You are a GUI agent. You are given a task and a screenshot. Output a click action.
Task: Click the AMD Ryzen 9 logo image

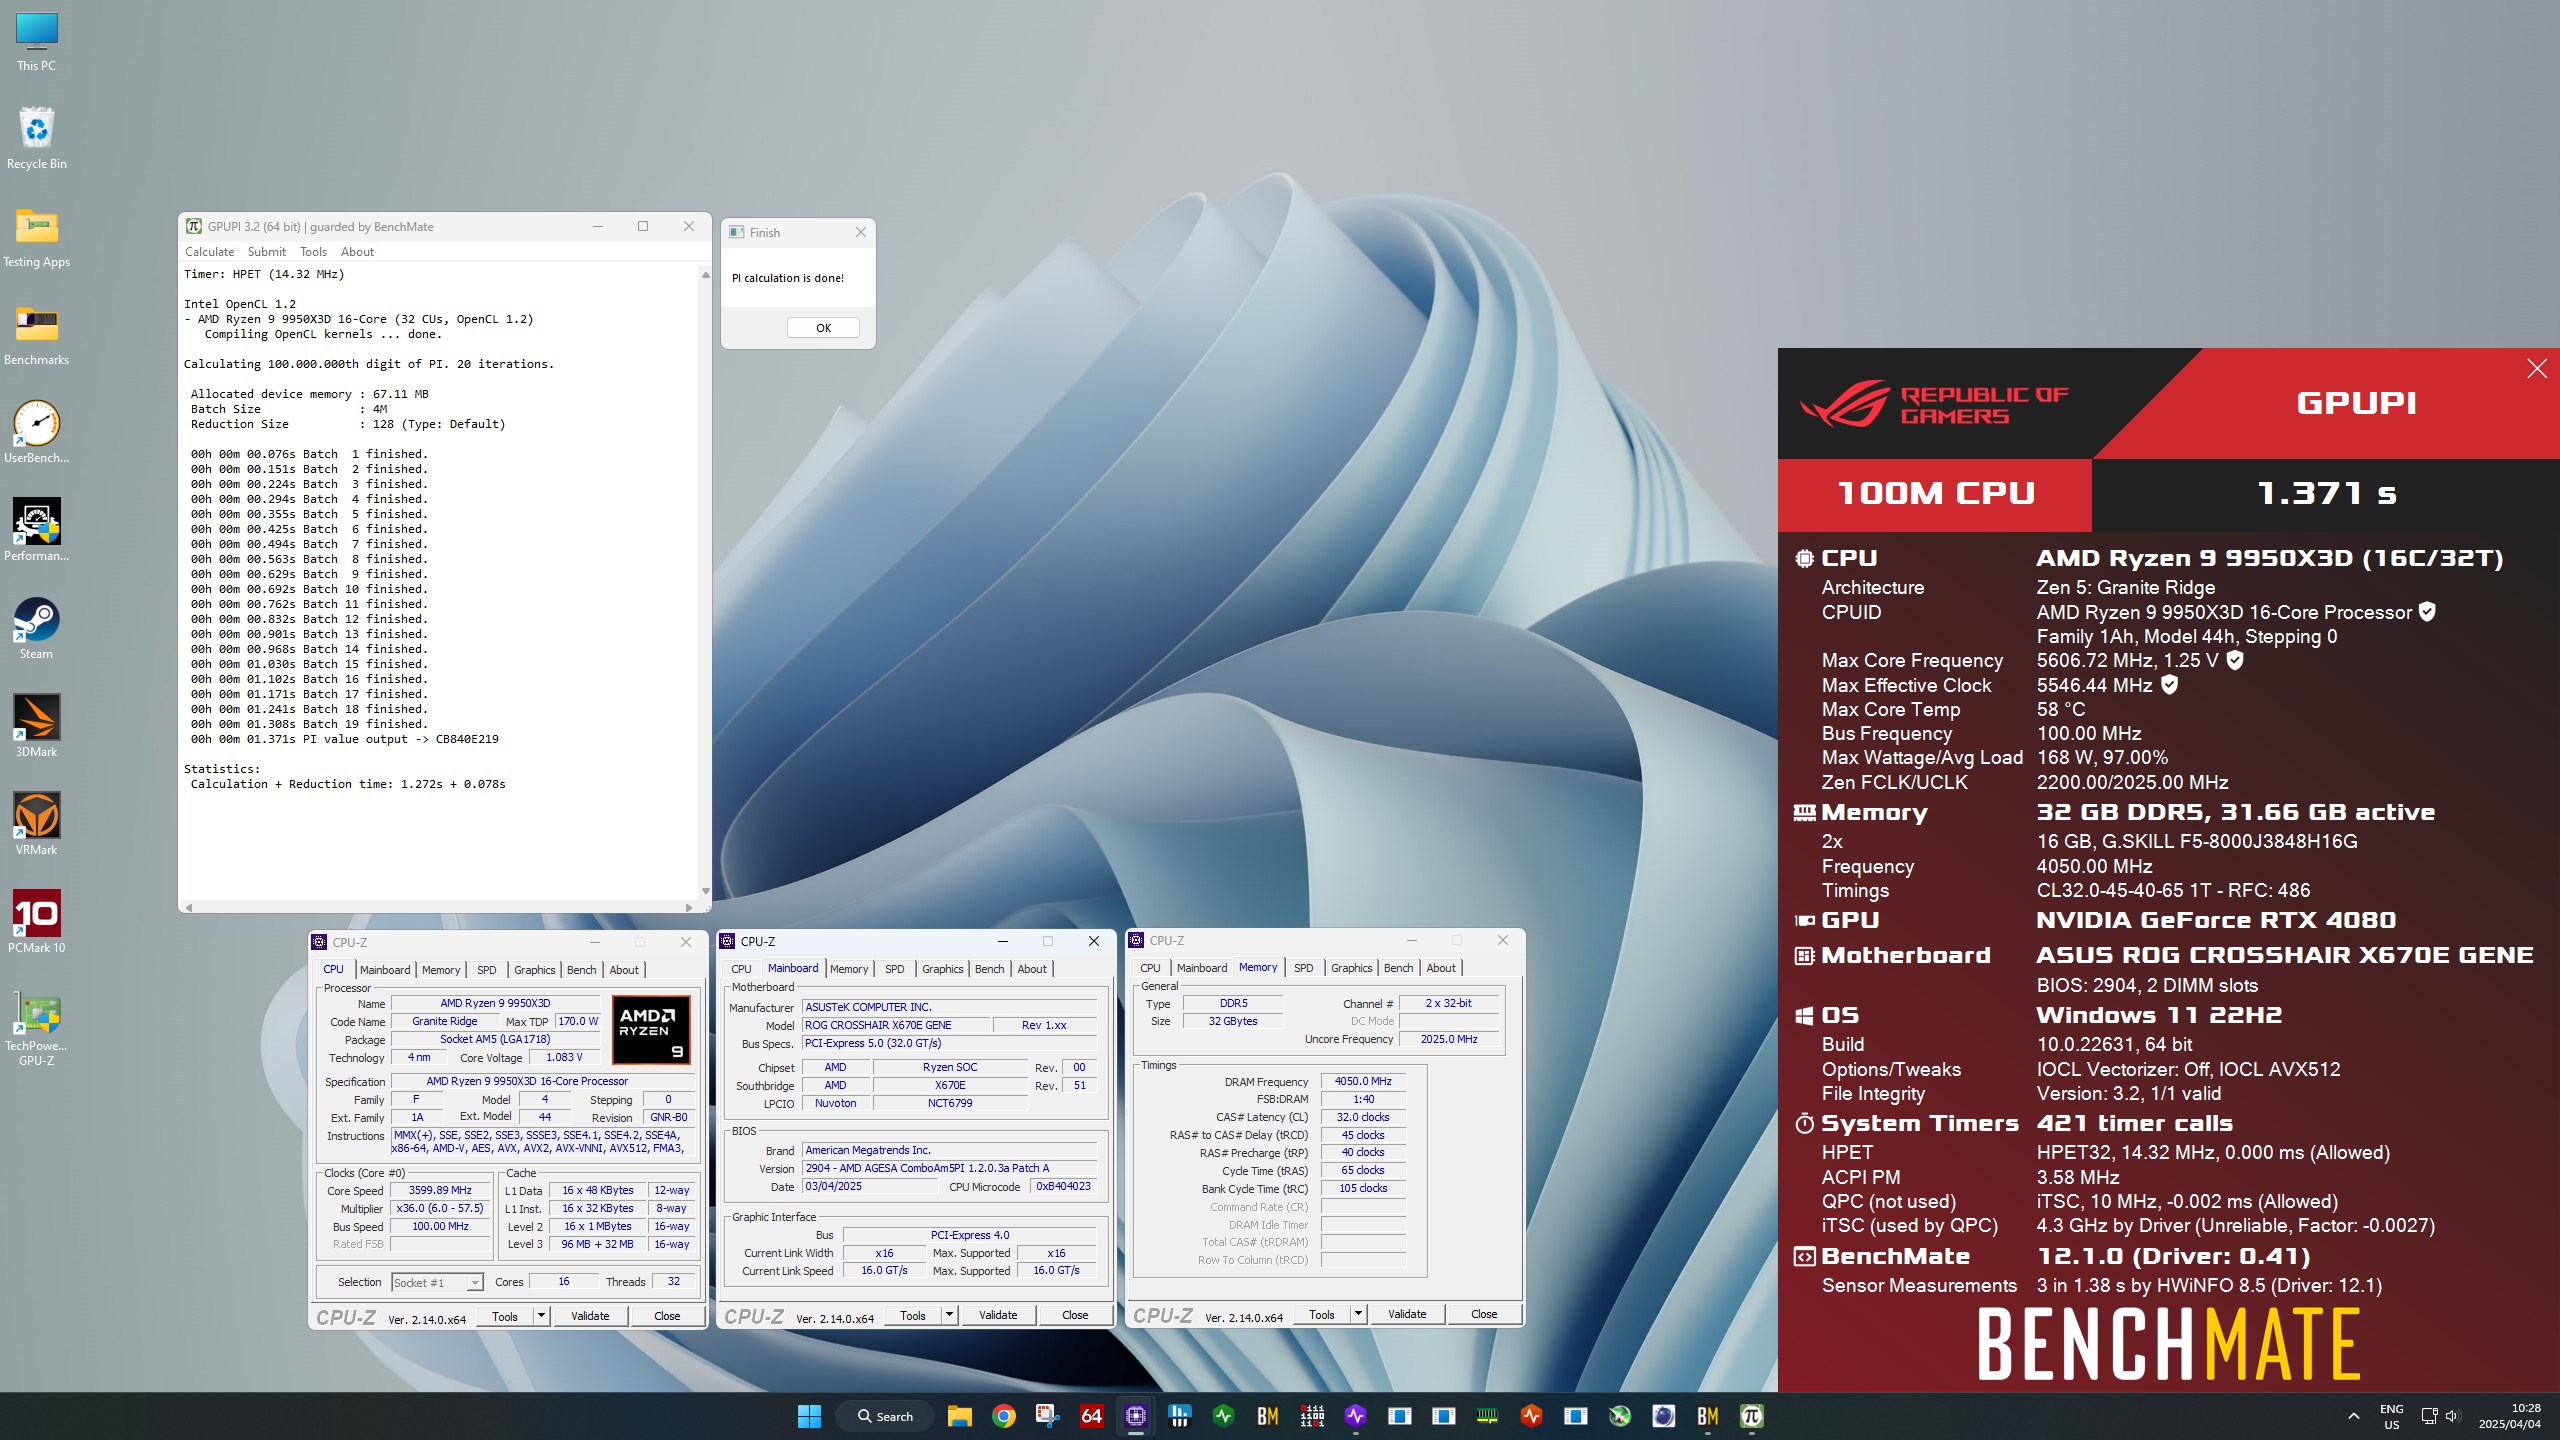[651, 1029]
